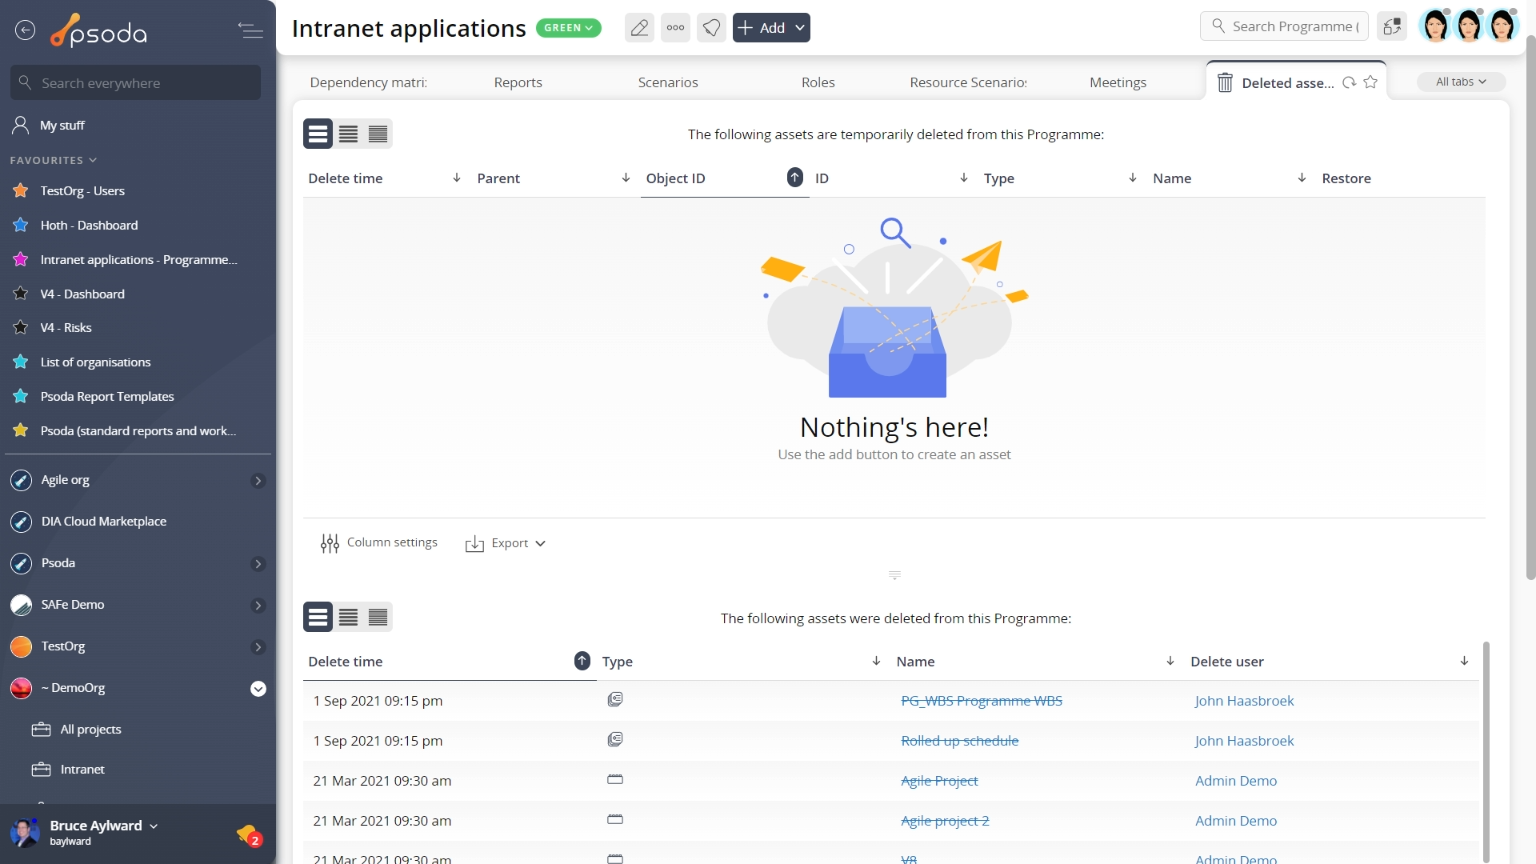Click the star beside Psoda Report Templates

[20, 397]
